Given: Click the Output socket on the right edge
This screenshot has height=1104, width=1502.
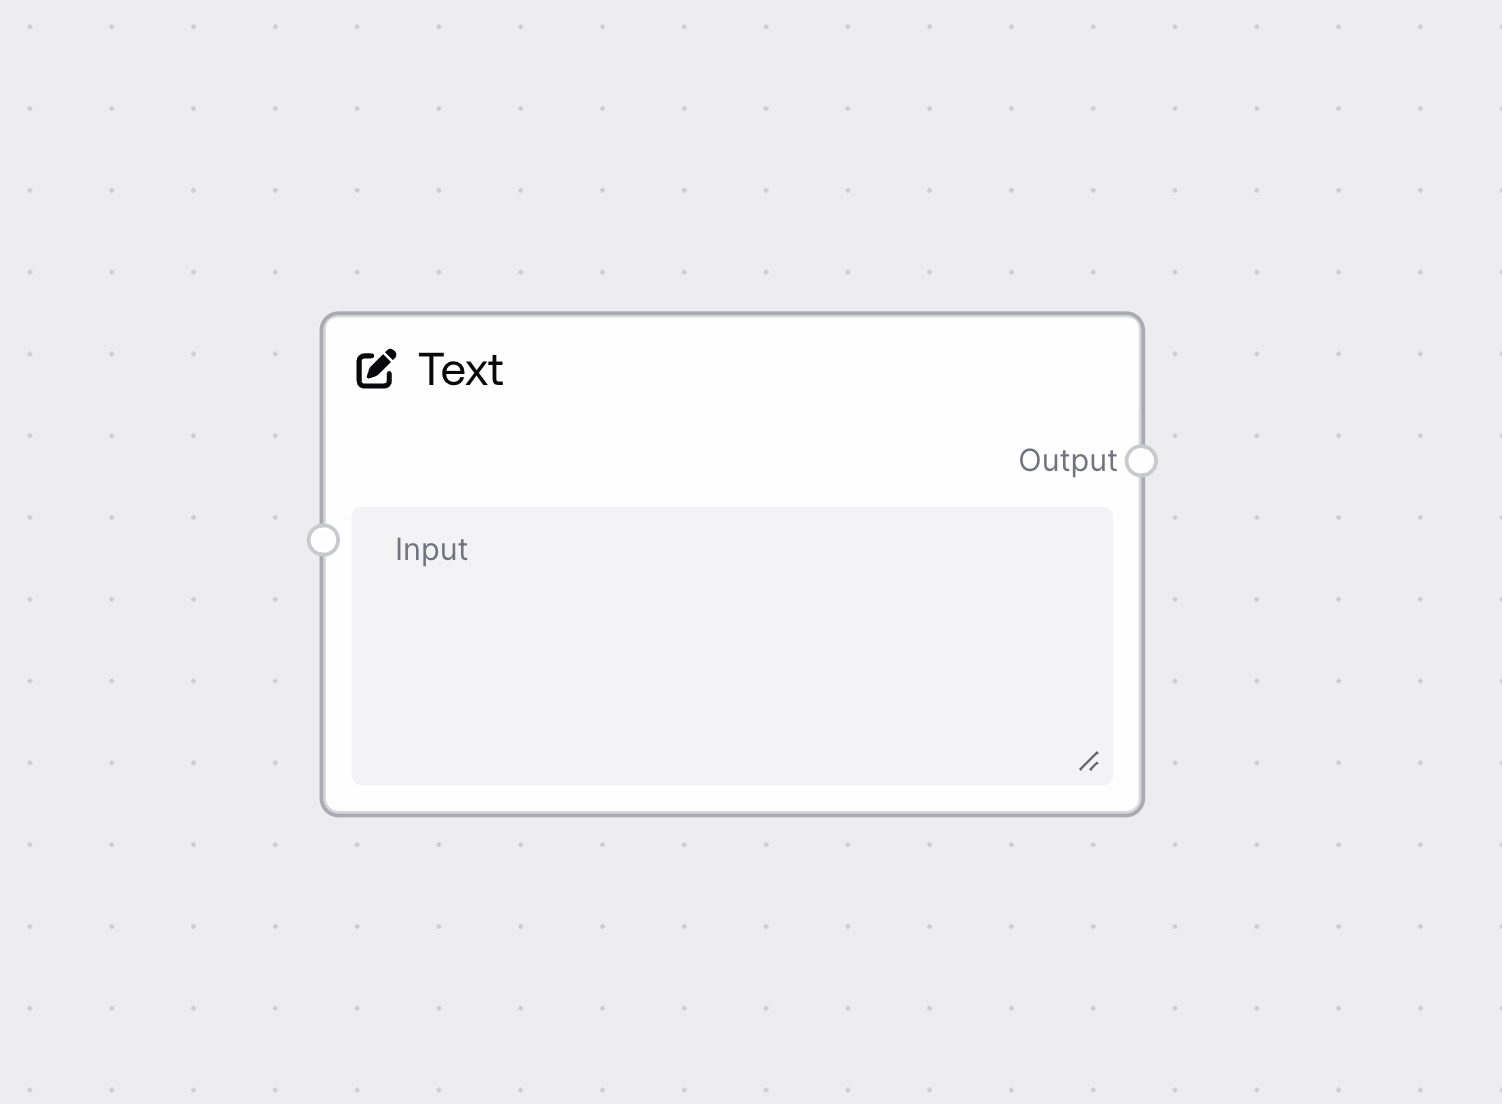Looking at the screenshot, I should click(1141, 460).
